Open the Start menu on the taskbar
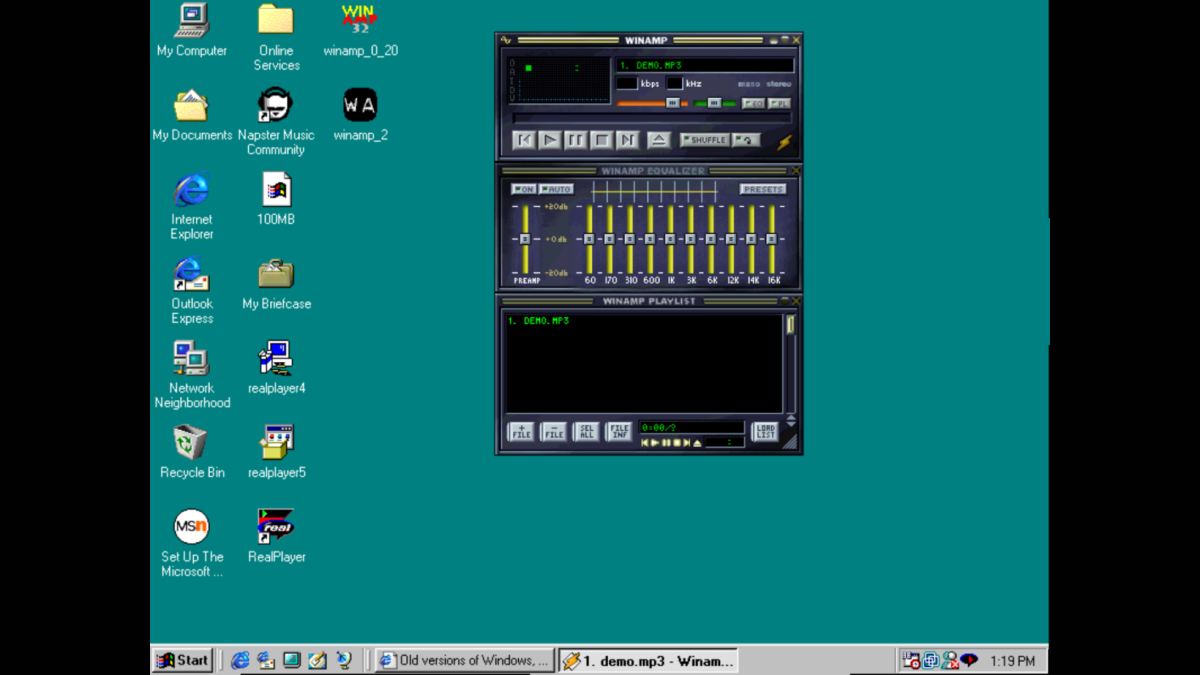 coord(180,660)
